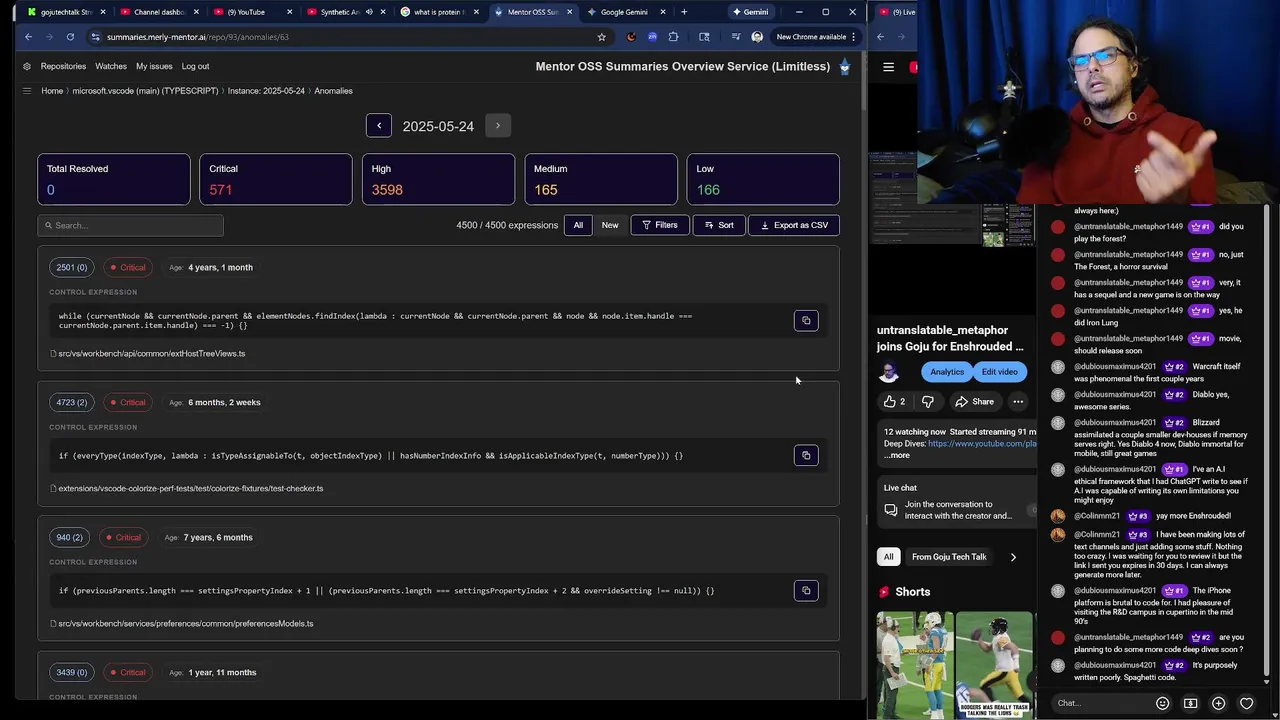
Task: Reload the Mentor summaries page
Action: pyautogui.click(x=70, y=37)
